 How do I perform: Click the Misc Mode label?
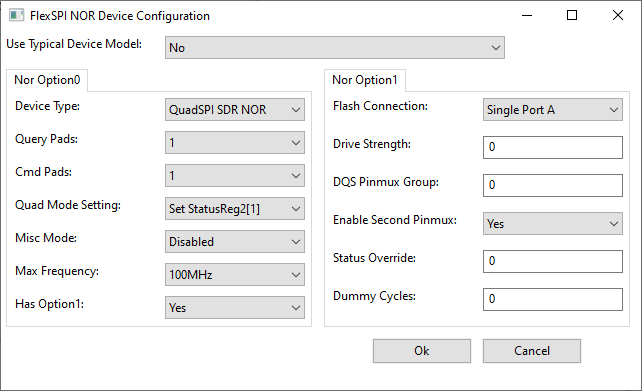point(46,238)
